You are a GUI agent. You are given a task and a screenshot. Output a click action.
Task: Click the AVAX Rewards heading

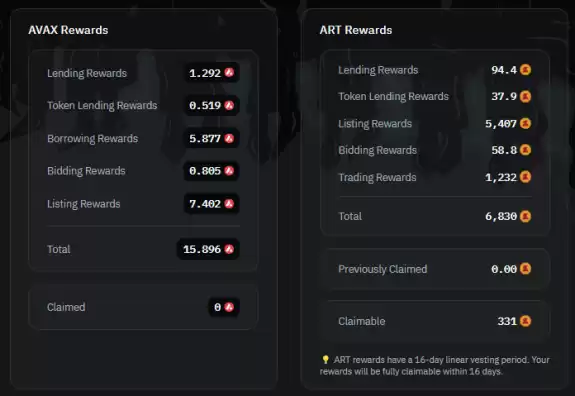(x=68, y=30)
